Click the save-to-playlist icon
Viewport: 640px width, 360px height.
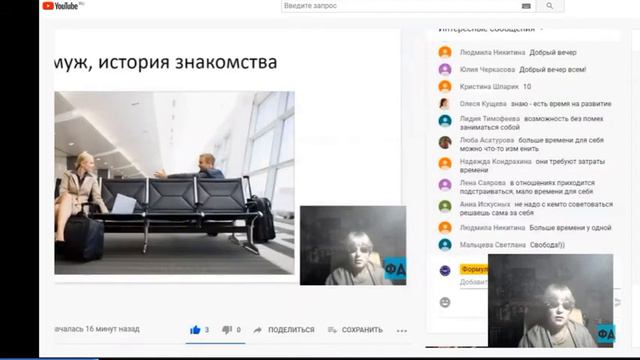(332, 330)
